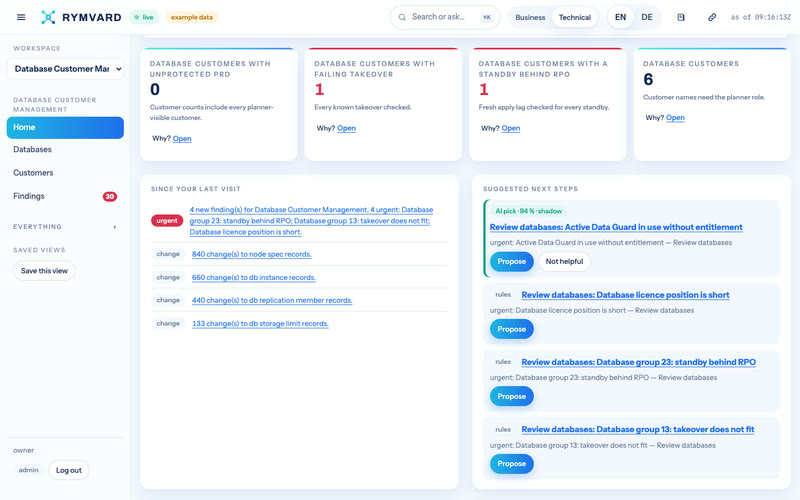
Task: Open Why link for database customers card
Action: point(675,118)
